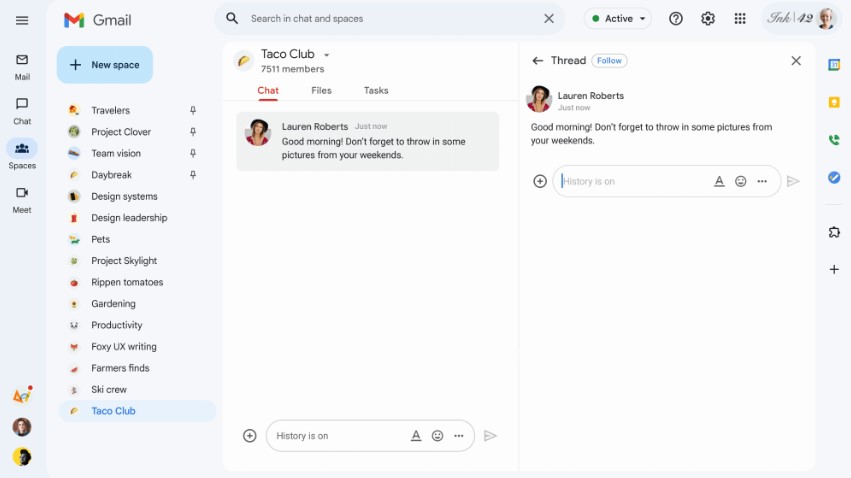Open Google Keep side panel icon
The height and width of the screenshot is (478, 851).
(834, 103)
